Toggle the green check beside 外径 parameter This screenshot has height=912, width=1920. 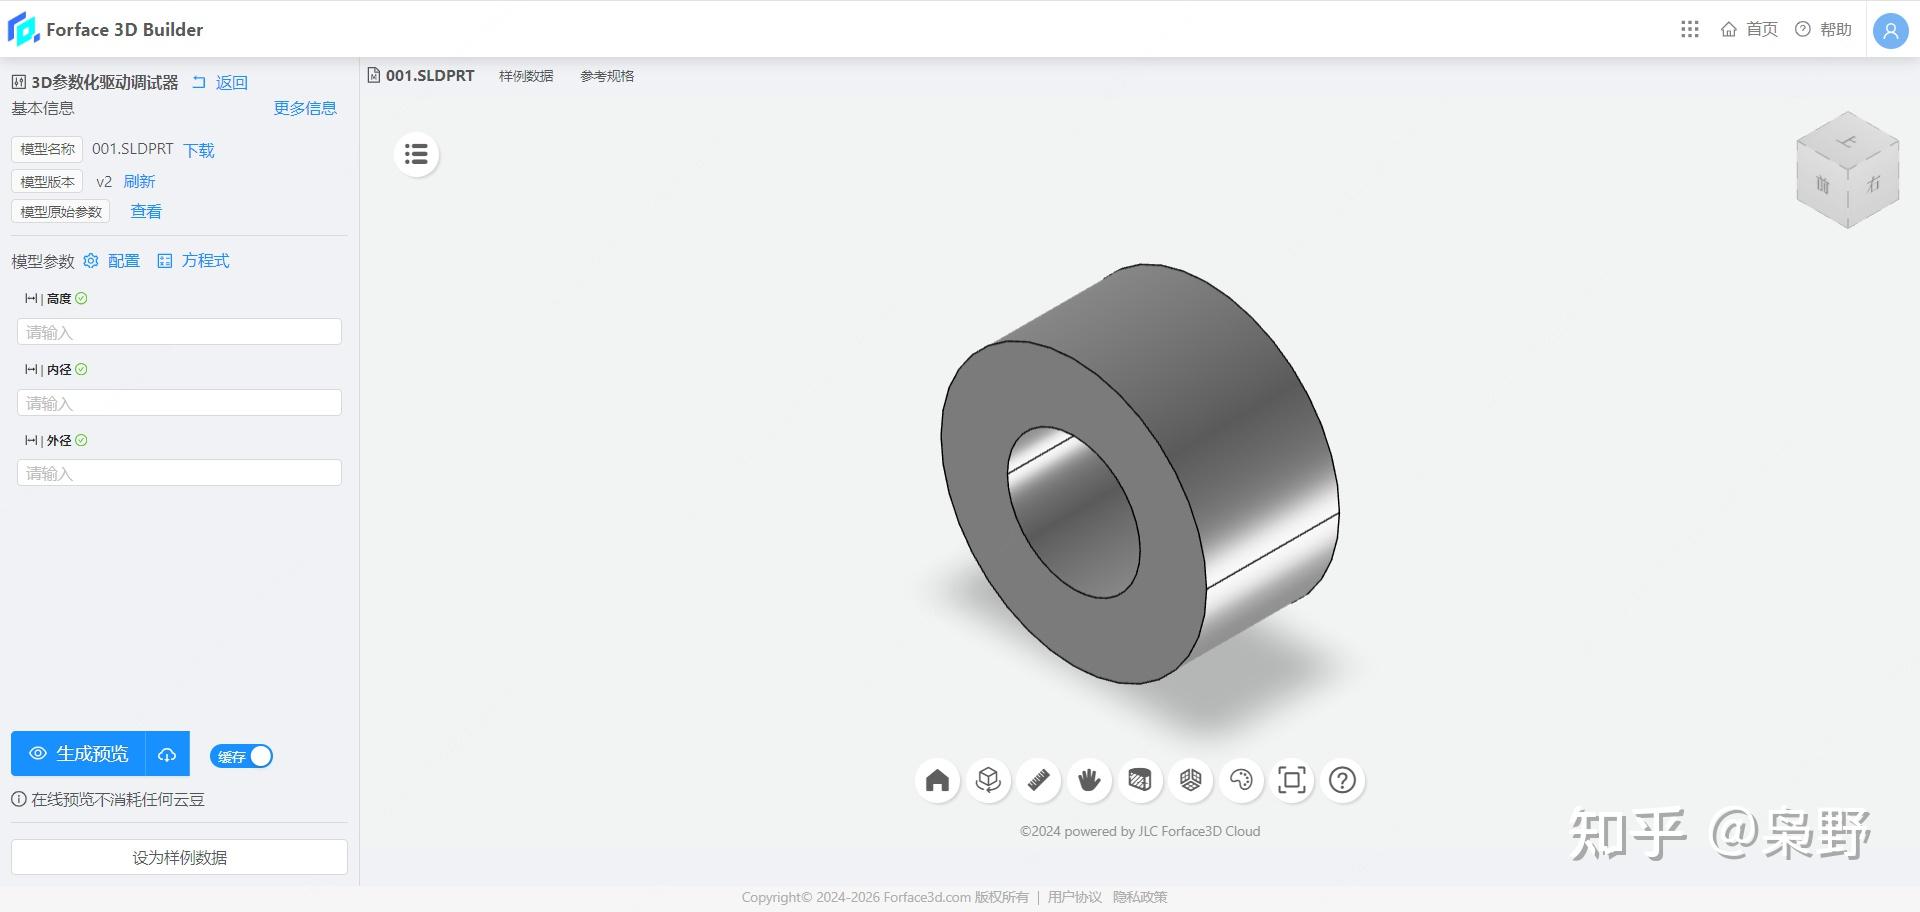pos(83,440)
